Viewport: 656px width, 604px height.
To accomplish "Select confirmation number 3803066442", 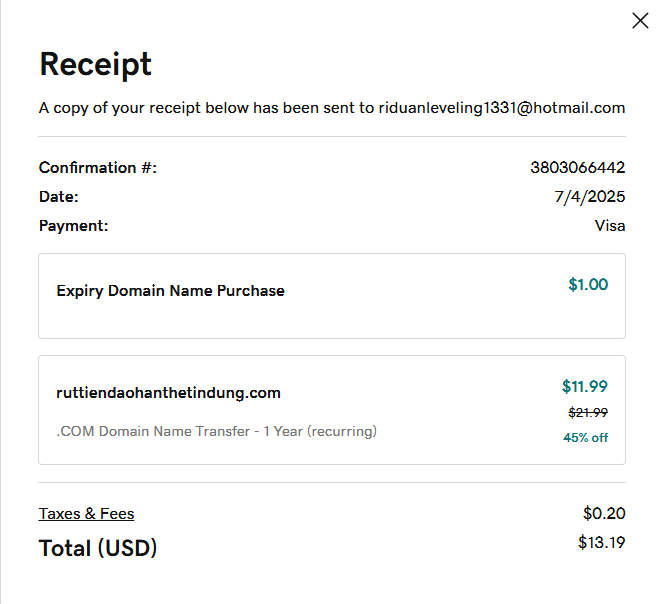I will coord(577,168).
